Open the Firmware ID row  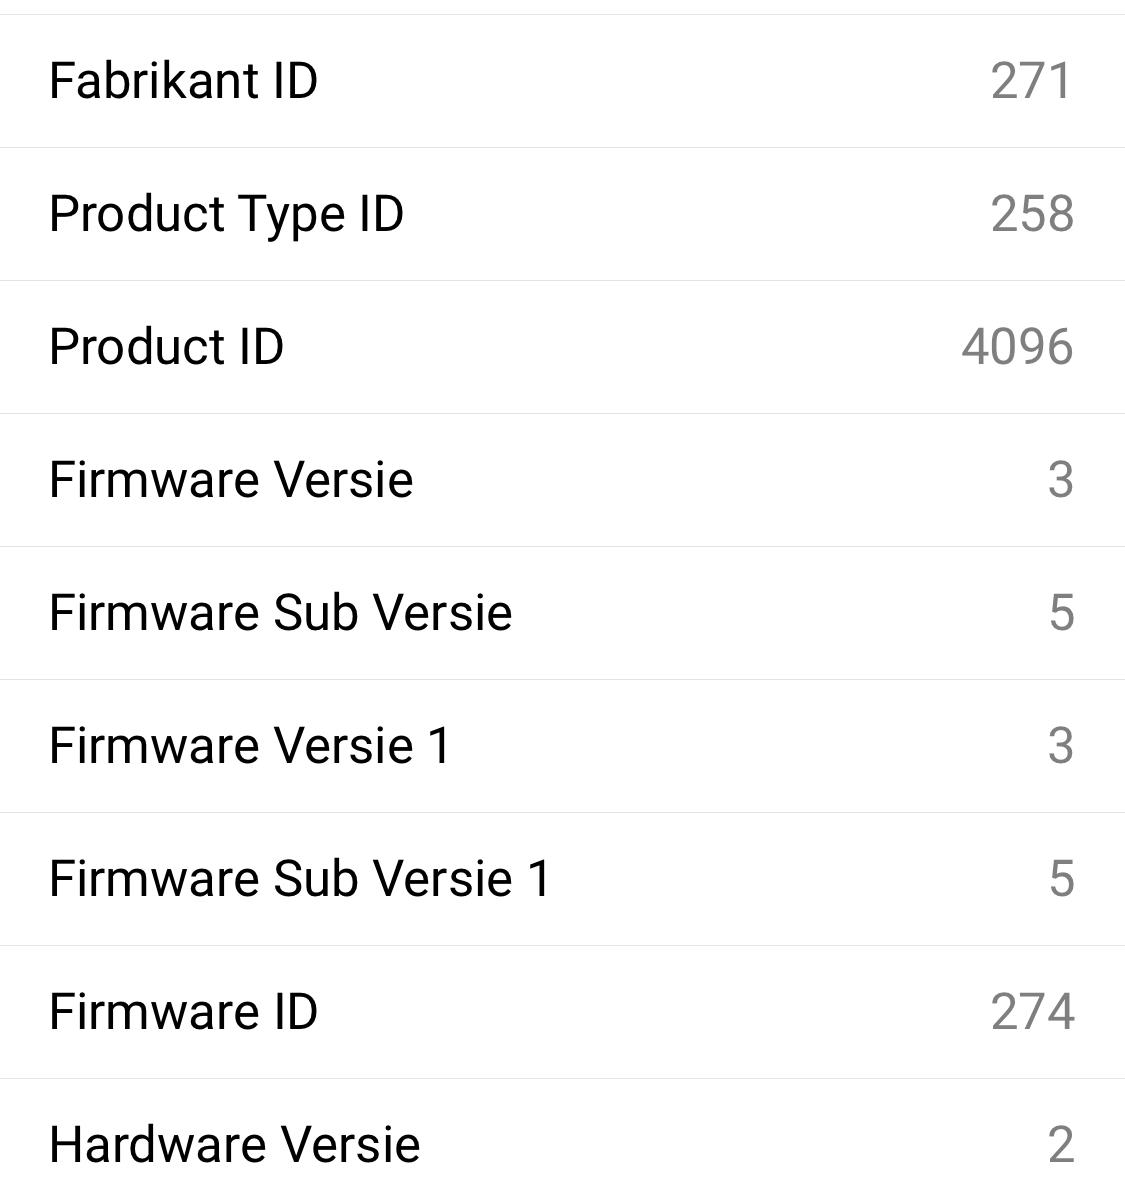562,1012
